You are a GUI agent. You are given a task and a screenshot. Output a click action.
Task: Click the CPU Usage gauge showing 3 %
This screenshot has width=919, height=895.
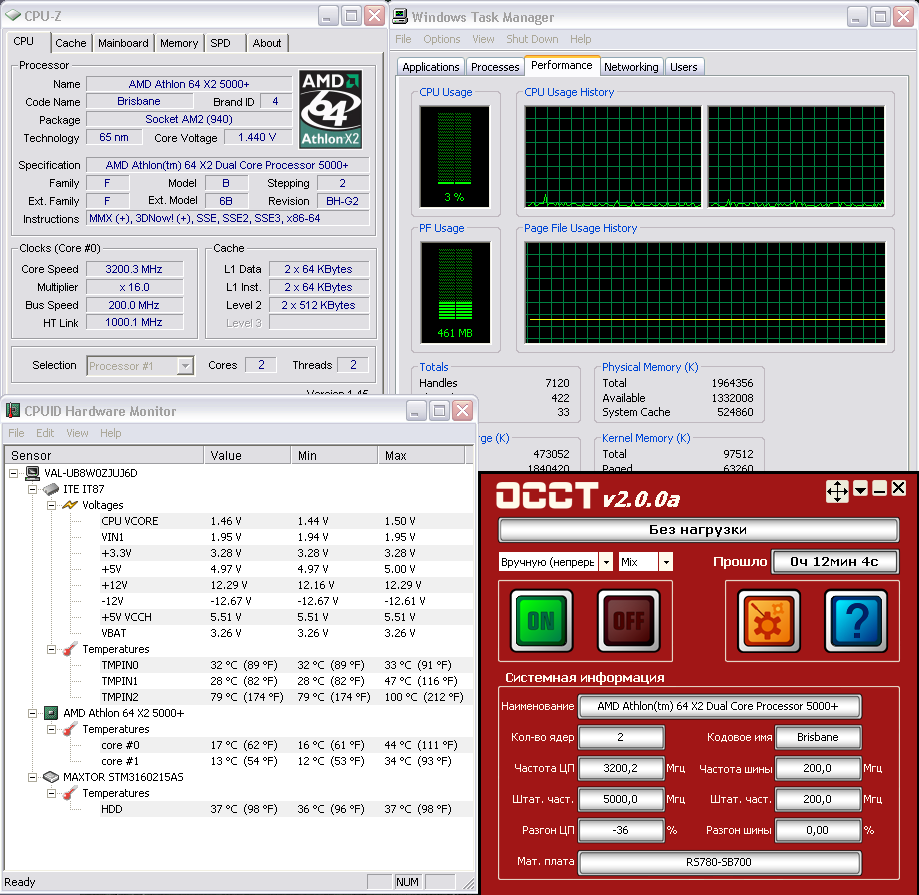(454, 156)
